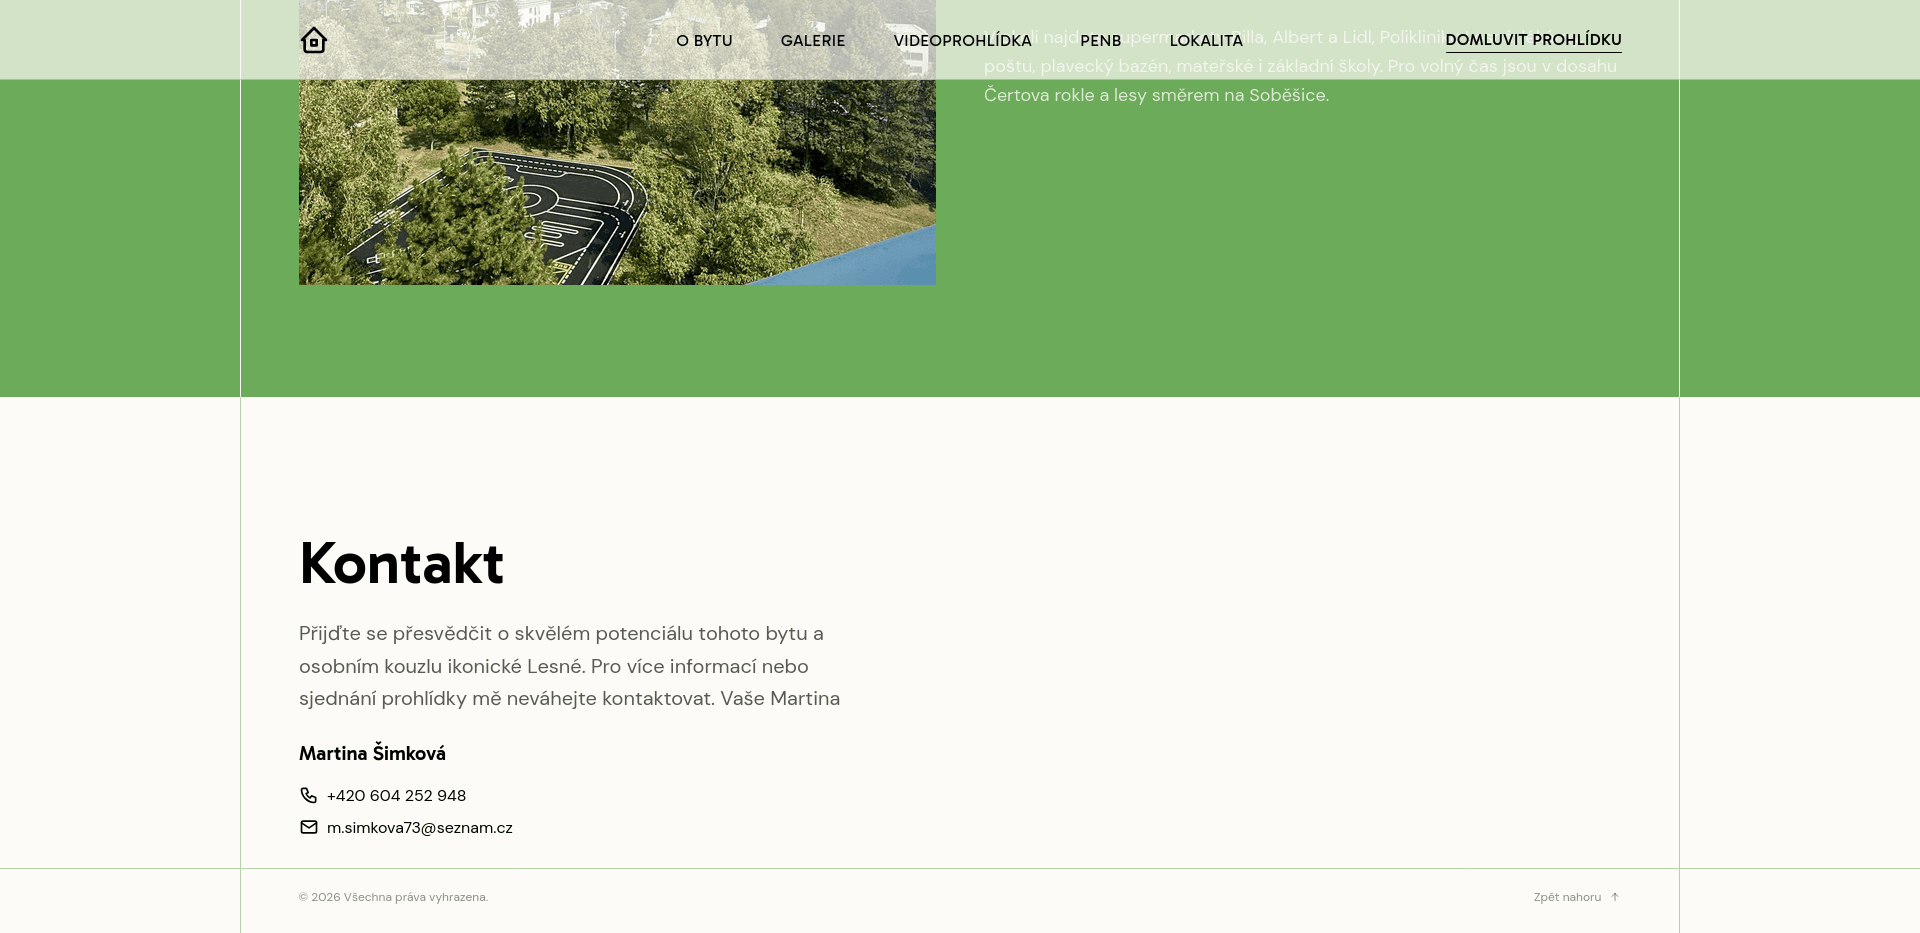Open VIDEOPROHLÍDKA in the navigation
Screen dimensions: 1920x933
[x=962, y=40]
